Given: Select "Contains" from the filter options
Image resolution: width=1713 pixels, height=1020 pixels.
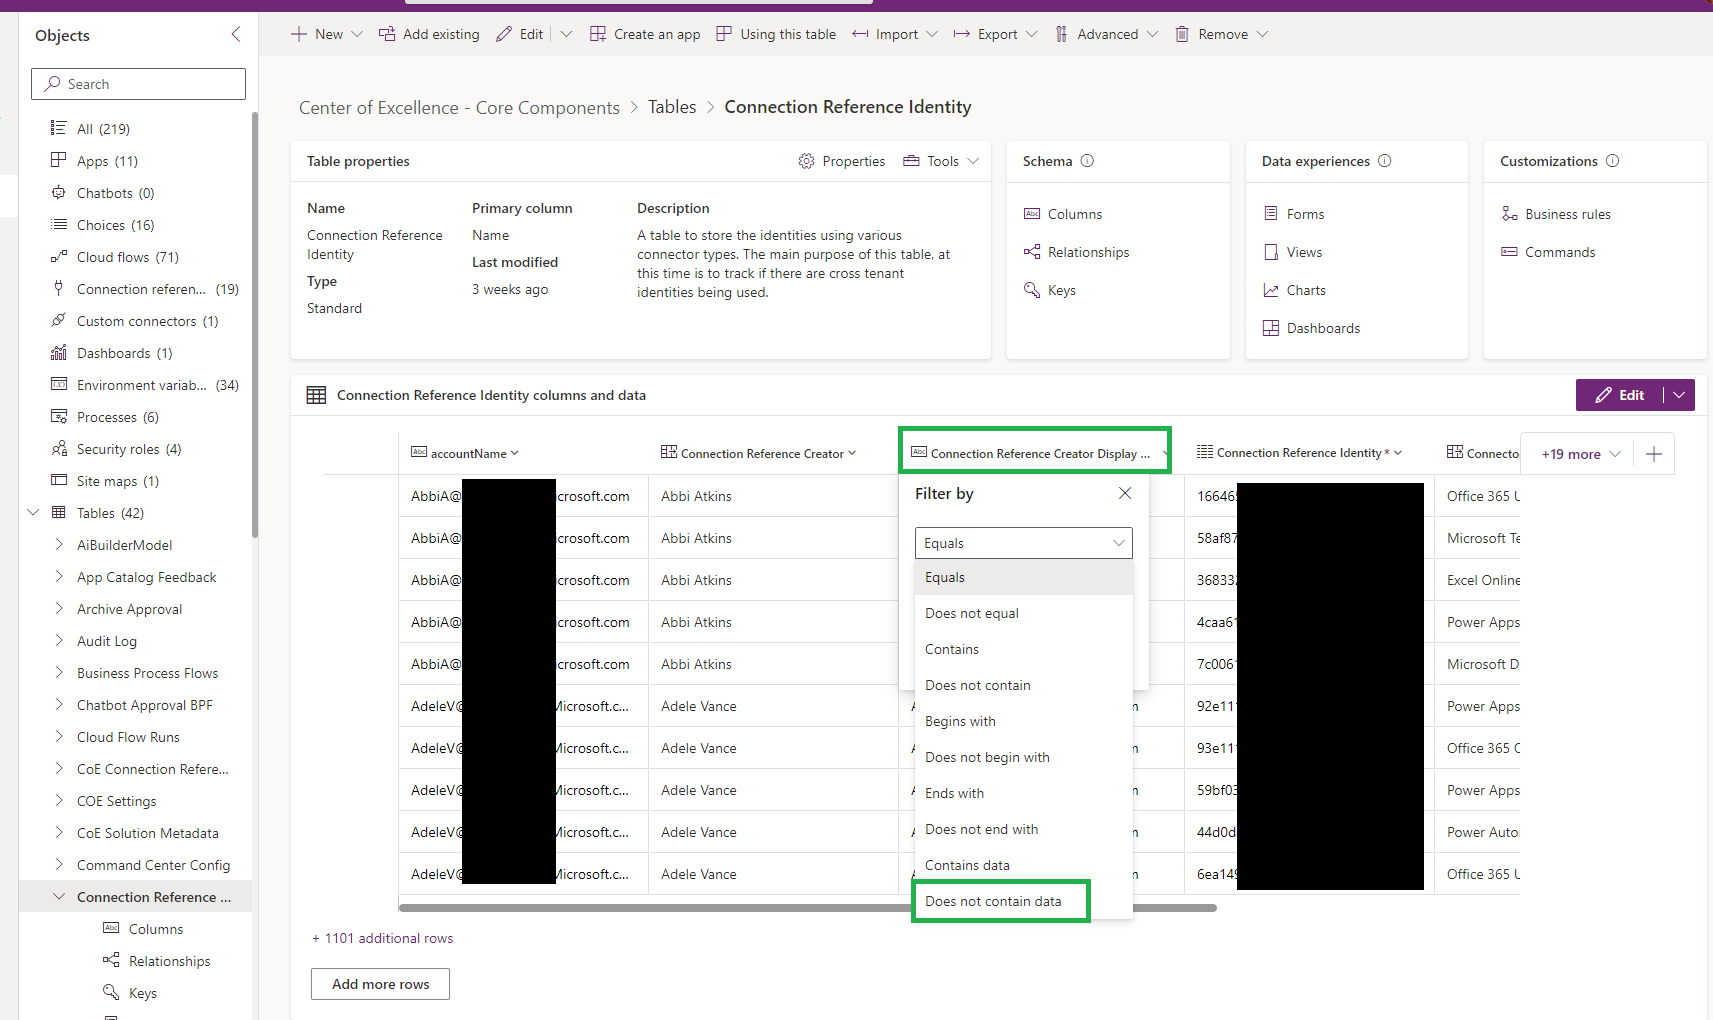Looking at the screenshot, I should pyautogui.click(x=951, y=649).
